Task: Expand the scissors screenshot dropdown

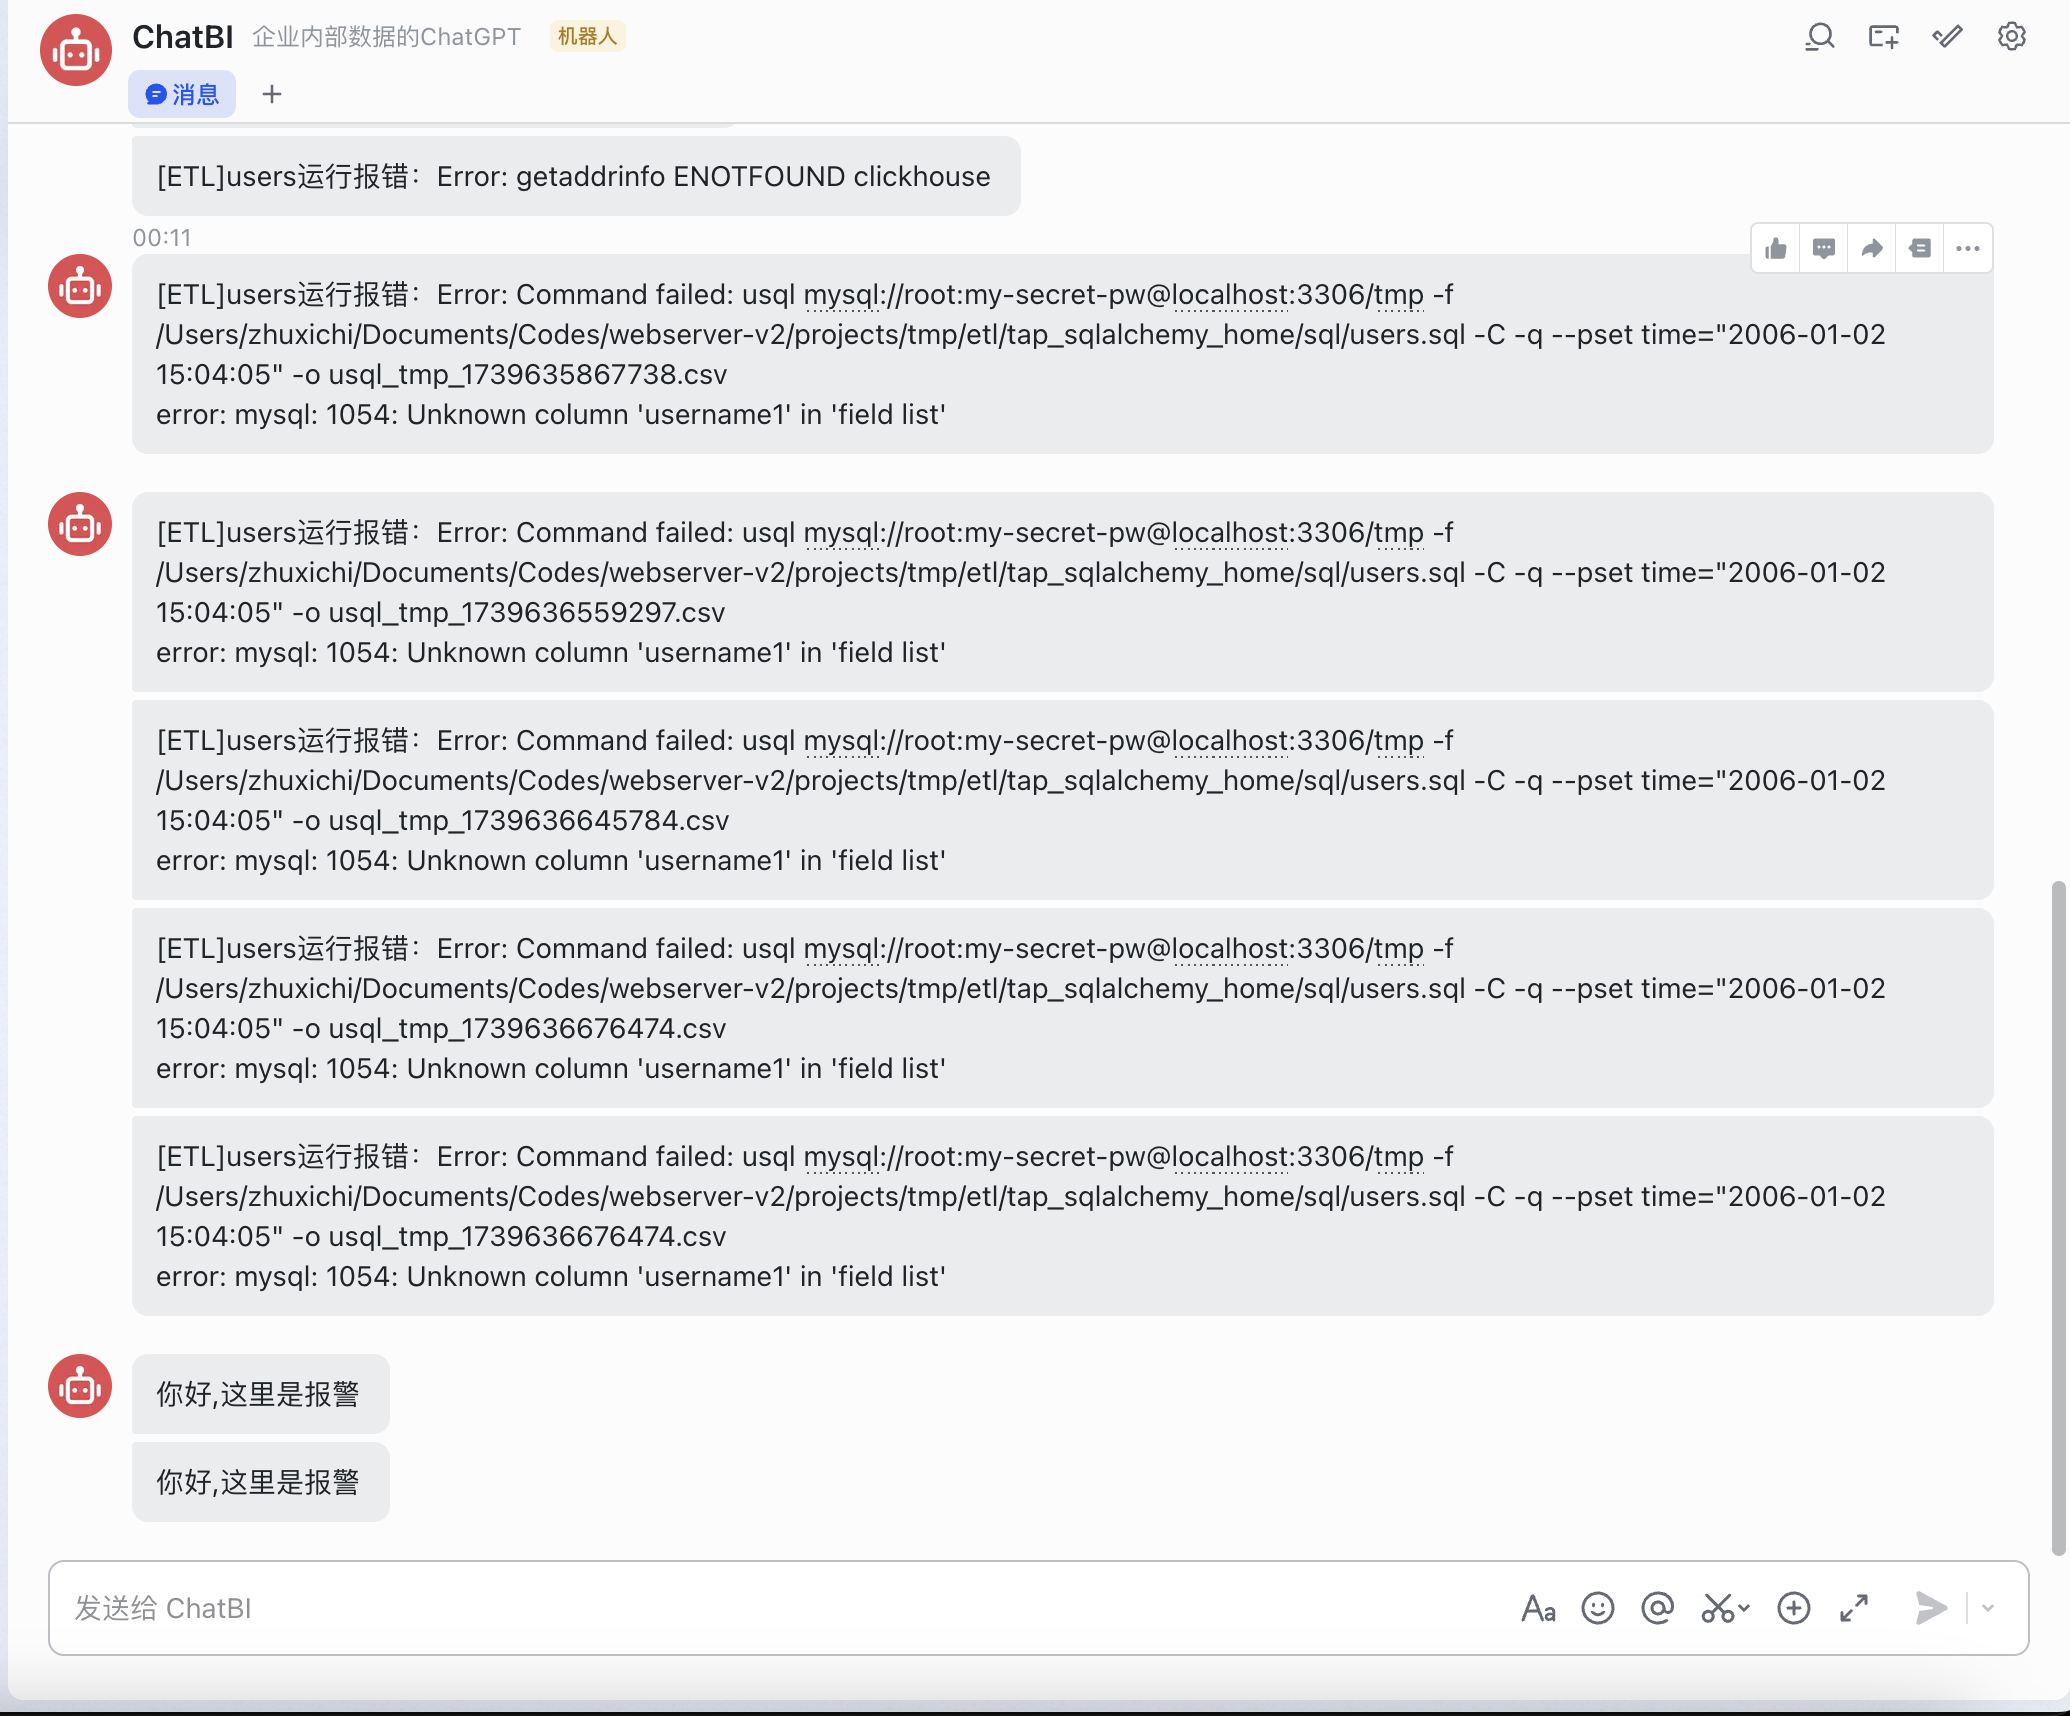Action: (1744, 1608)
